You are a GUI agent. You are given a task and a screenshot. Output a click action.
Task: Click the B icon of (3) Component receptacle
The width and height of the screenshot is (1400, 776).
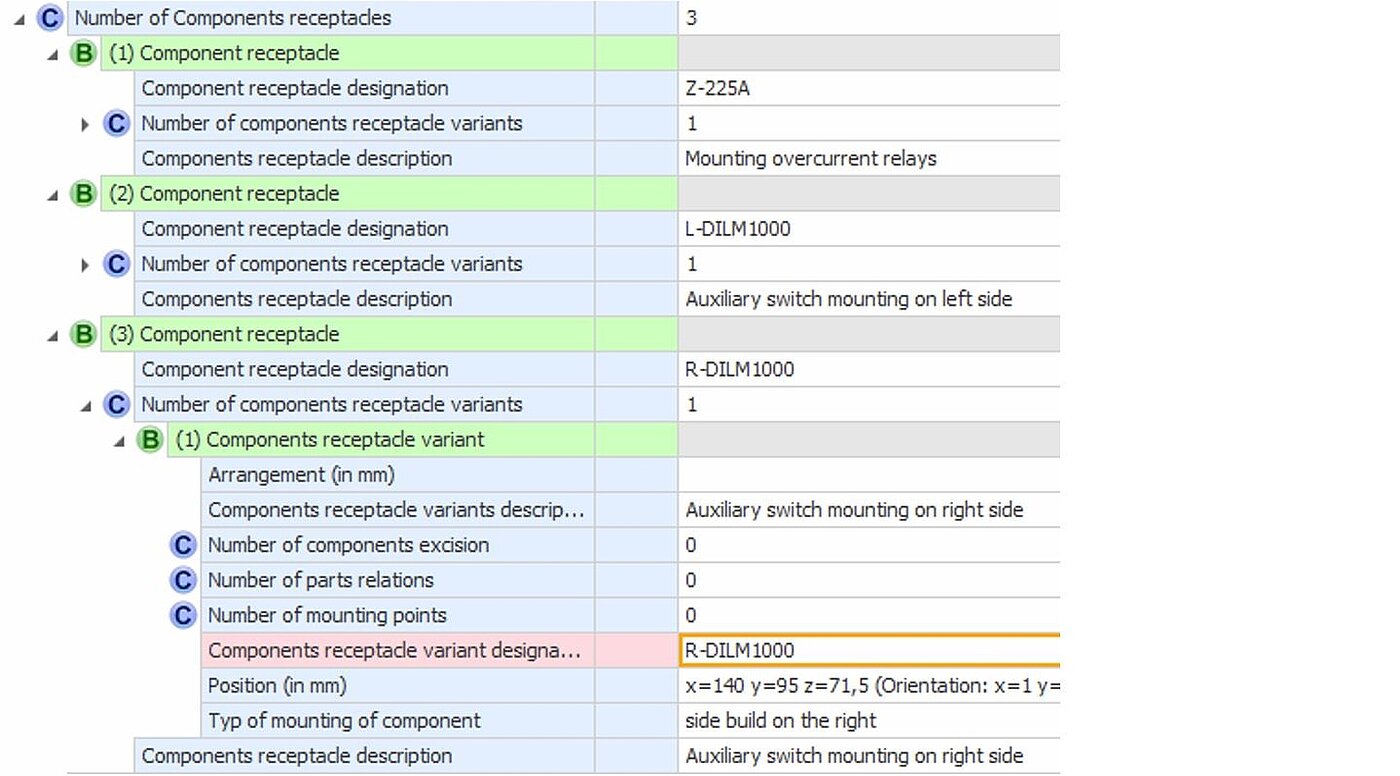coord(83,334)
